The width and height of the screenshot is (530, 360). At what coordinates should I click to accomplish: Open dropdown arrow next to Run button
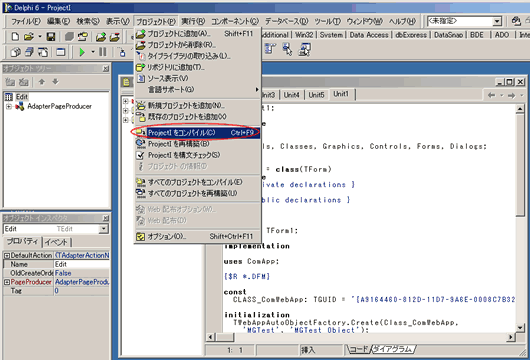(x=92, y=52)
